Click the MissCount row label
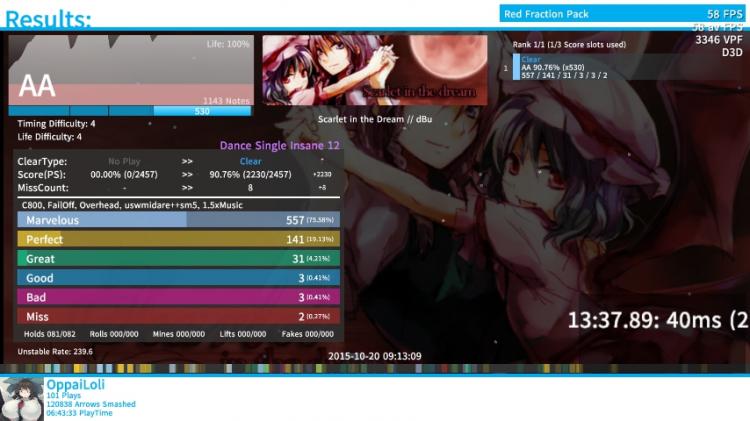The image size is (750, 421). [43, 188]
